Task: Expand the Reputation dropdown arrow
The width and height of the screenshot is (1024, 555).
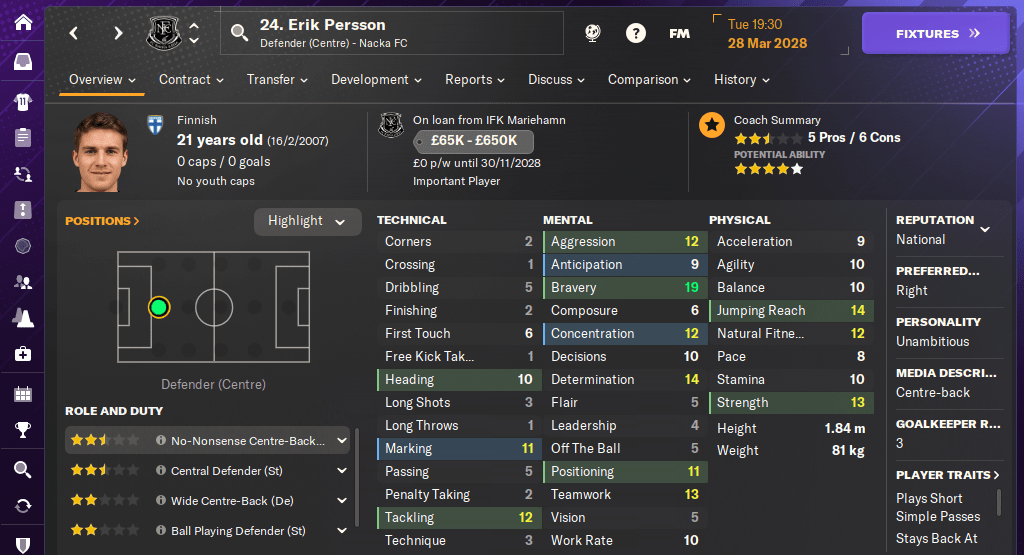Action: pos(985,229)
